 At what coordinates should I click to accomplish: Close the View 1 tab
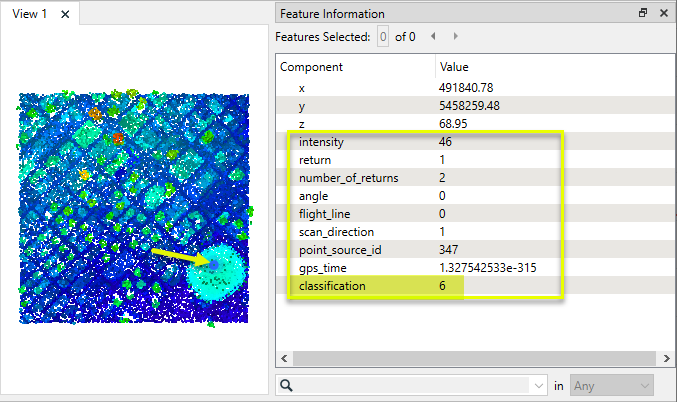coord(65,14)
